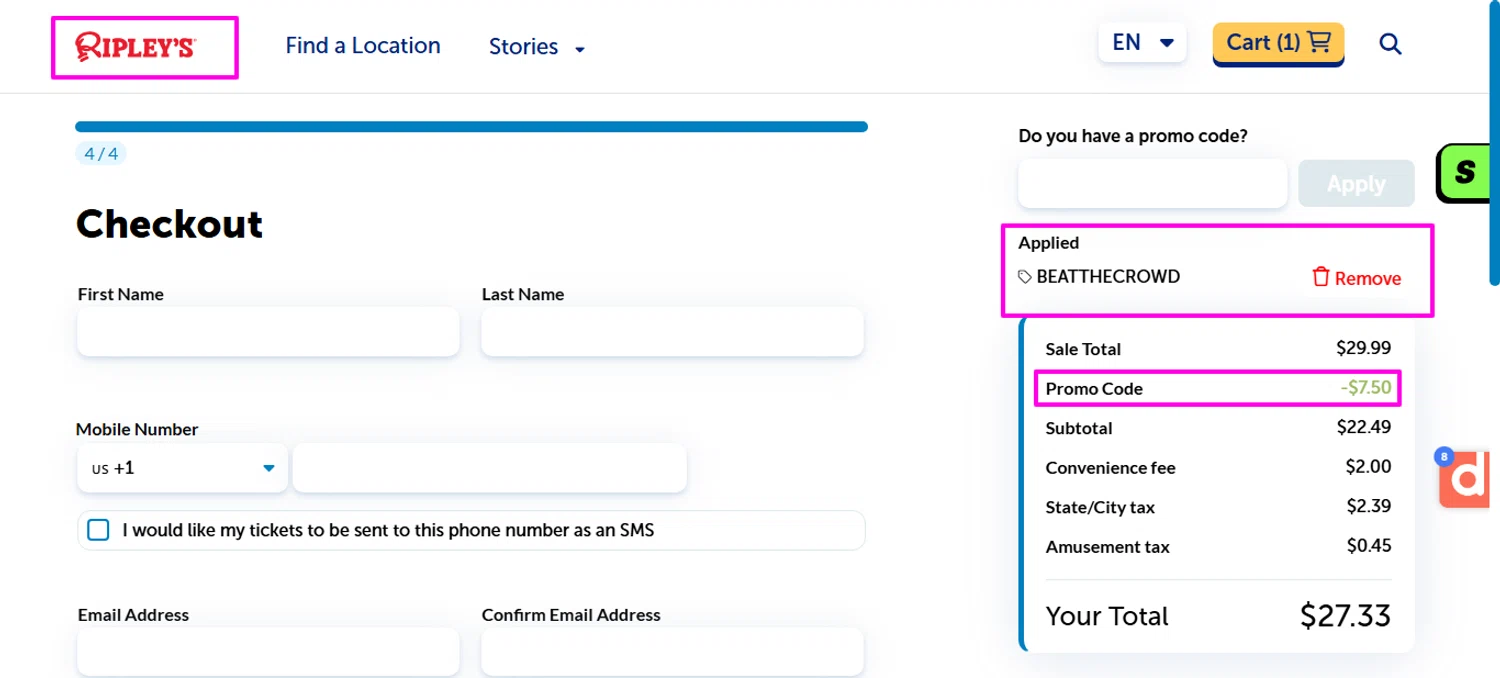
Task: Click the Convenience fee $2.00 amount
Action: pos(1368,466)
